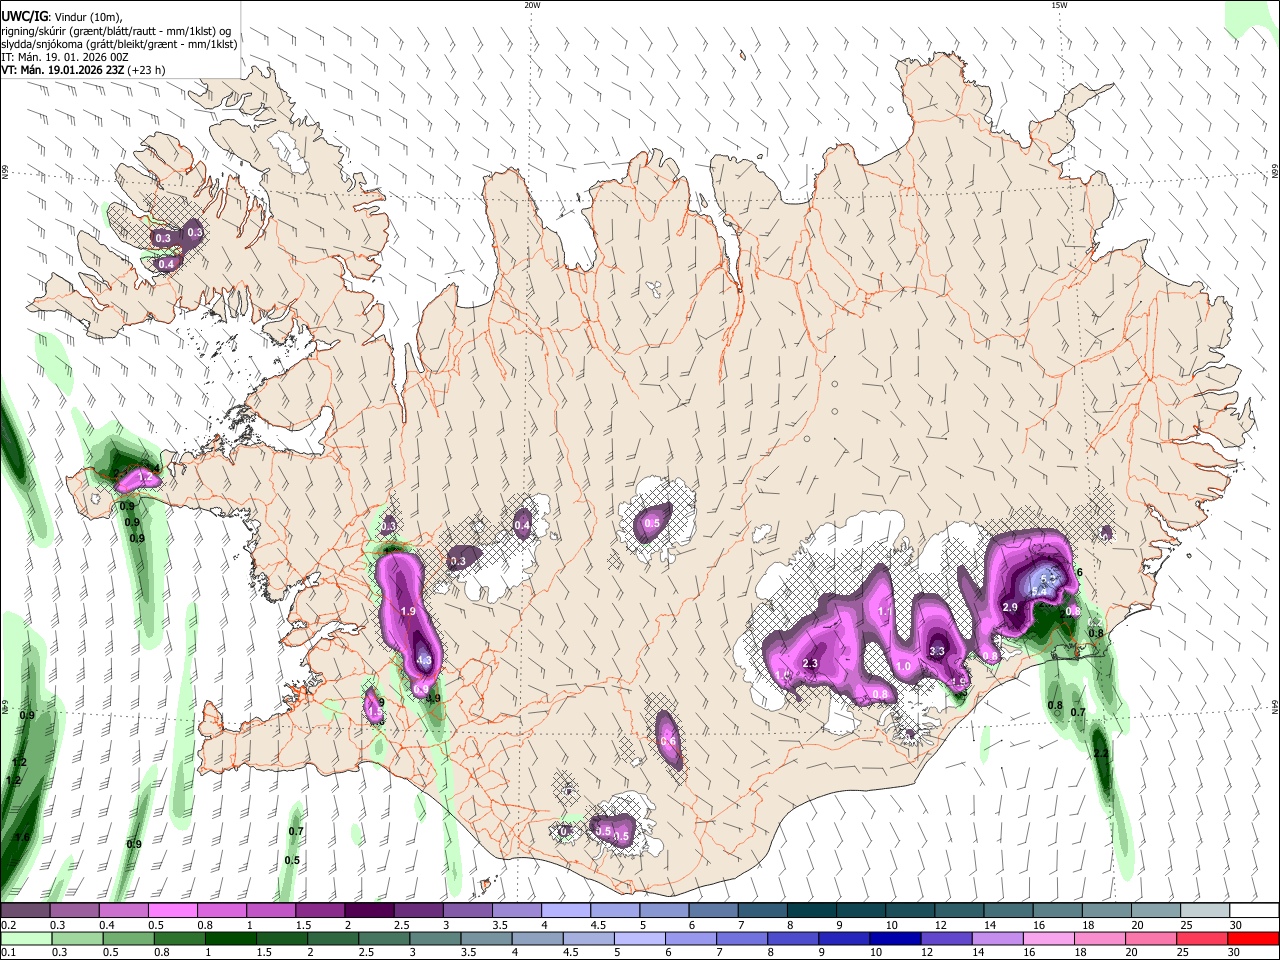Click the '20W' longitude label

(532, 5)
